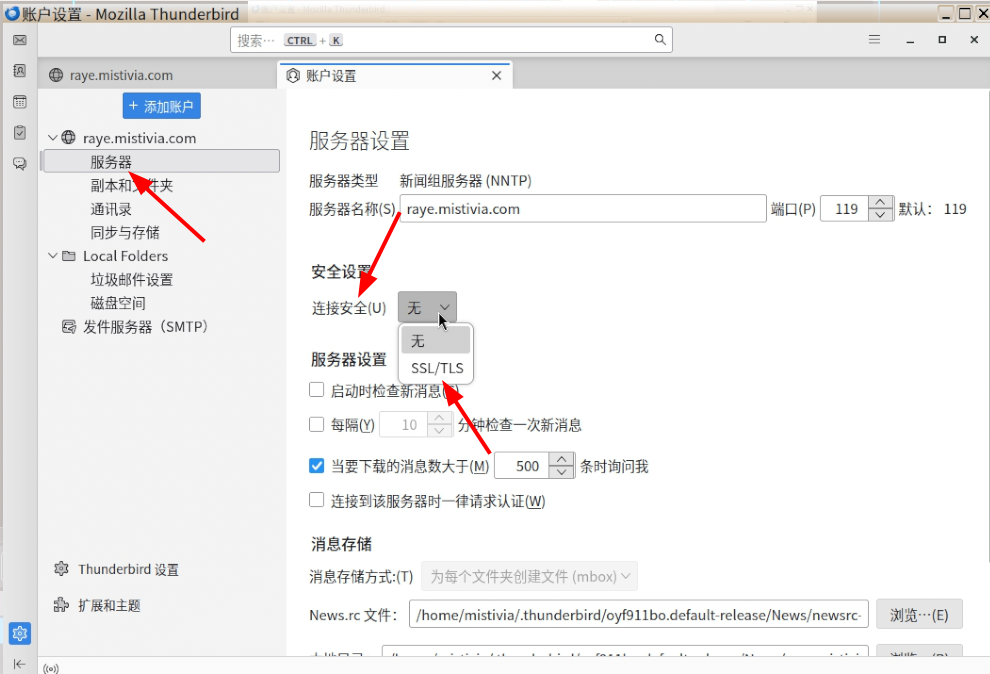Click the News.rc file path field
The width and height of the screenshot is (990, 674).
[638, 614]
